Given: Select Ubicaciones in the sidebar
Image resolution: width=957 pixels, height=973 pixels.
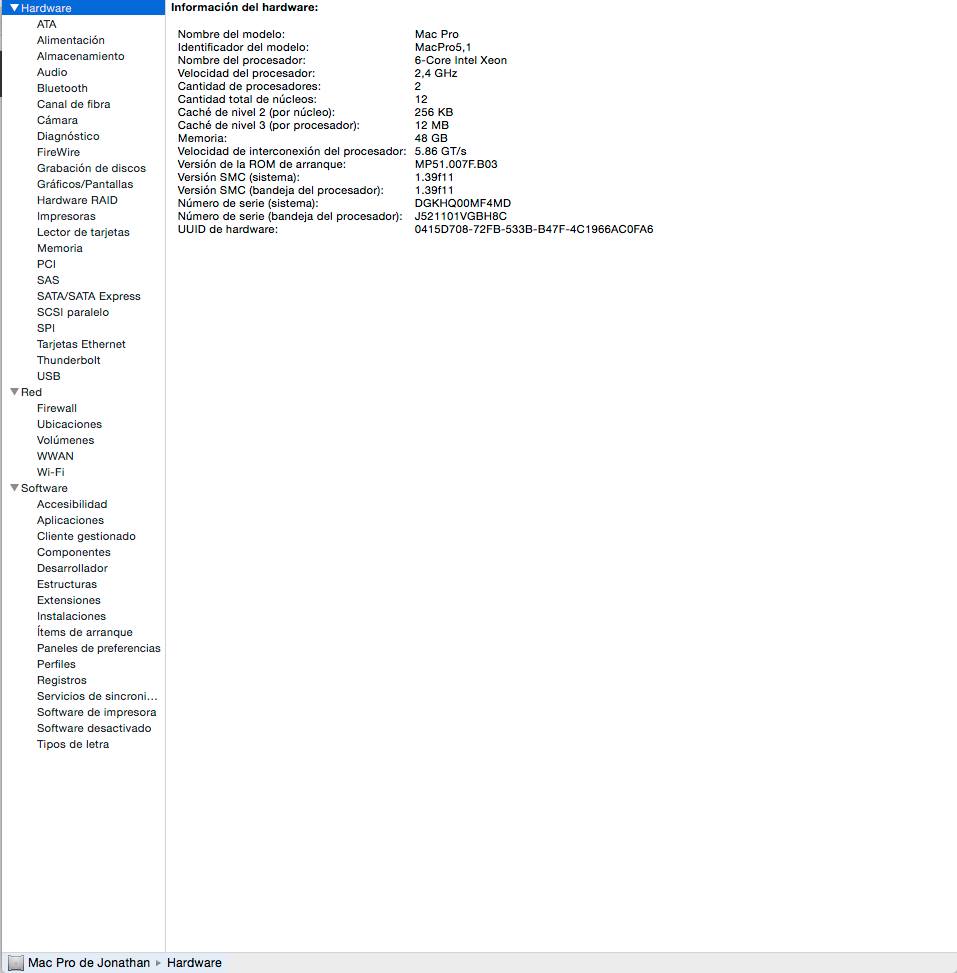Looking at the screenshot, I should coord(69,424).
